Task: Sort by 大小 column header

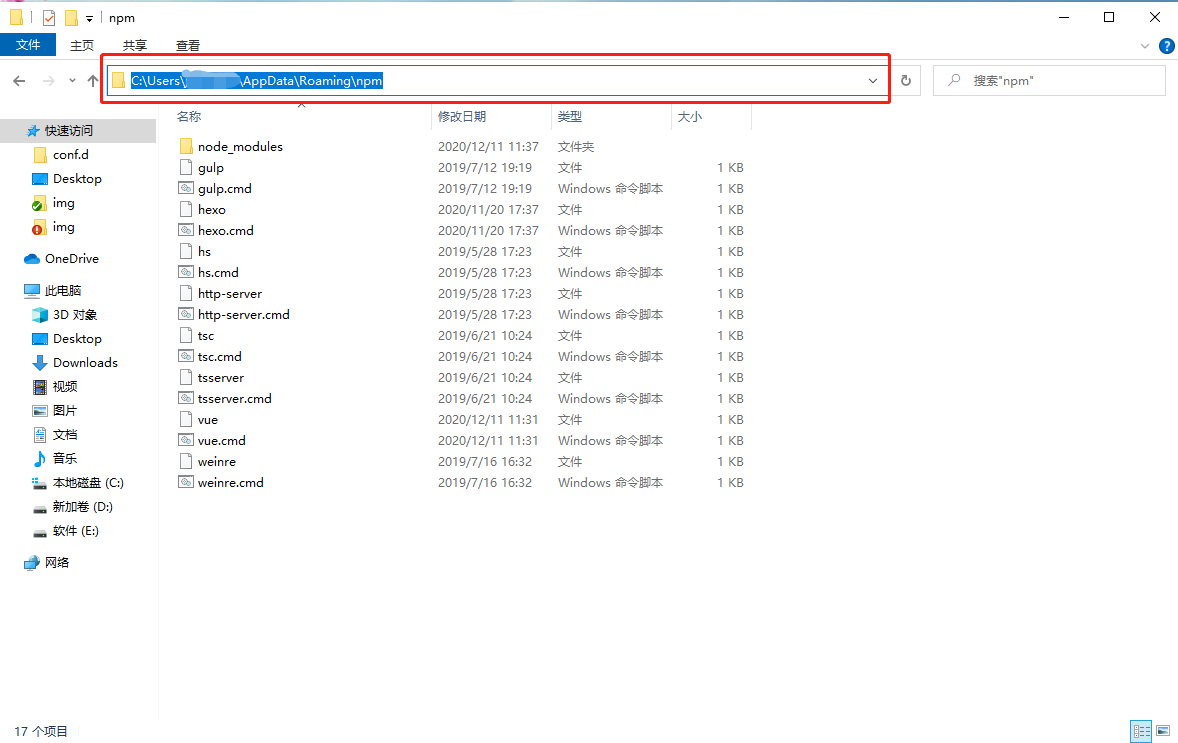Action: 690,116
